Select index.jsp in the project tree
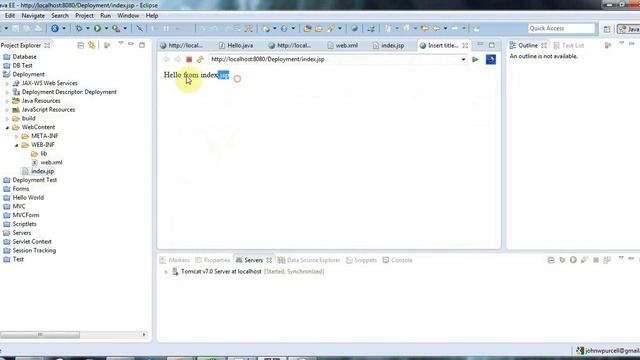 (x=38, y=171)
